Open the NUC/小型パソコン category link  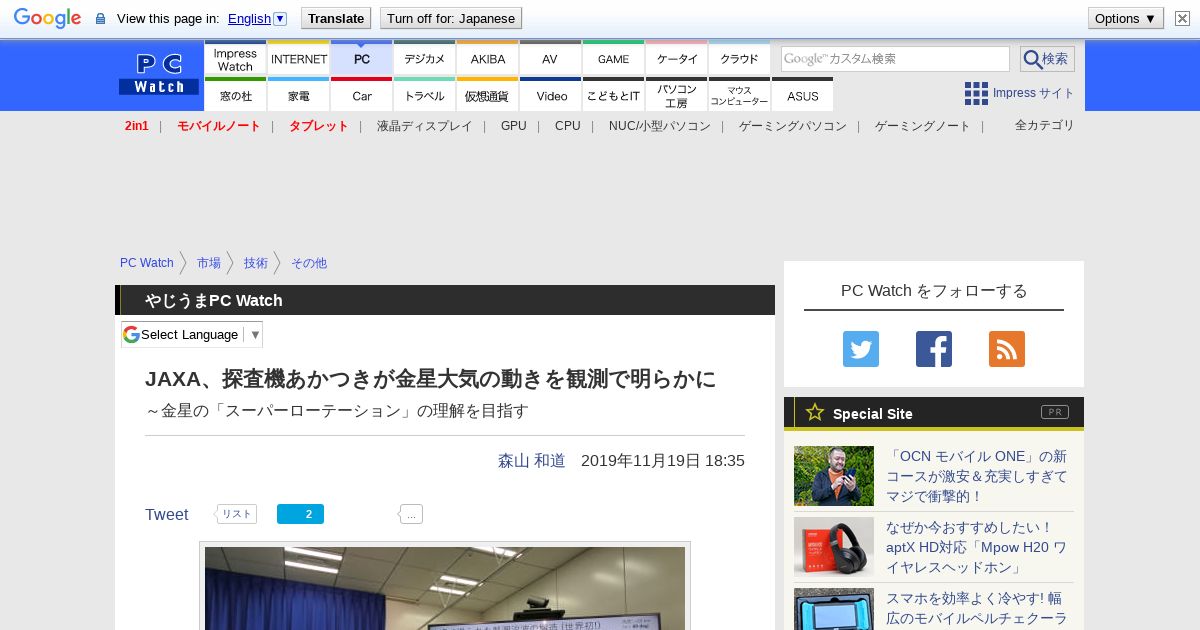coord(660,126)
